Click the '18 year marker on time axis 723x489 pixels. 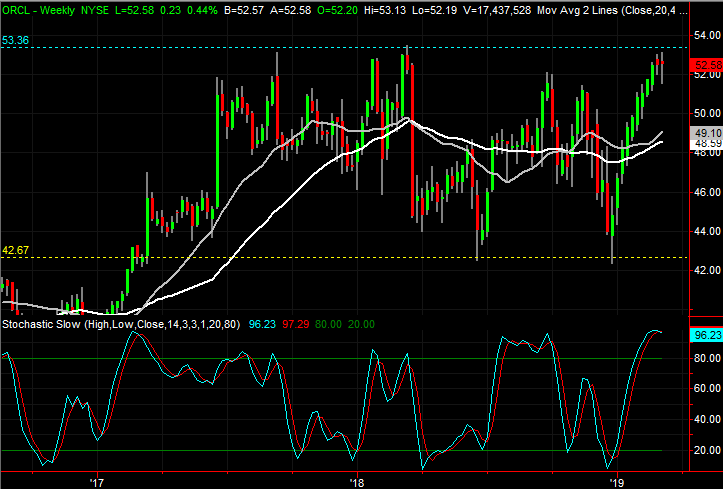pyautogui.click(x=357, y=480)
